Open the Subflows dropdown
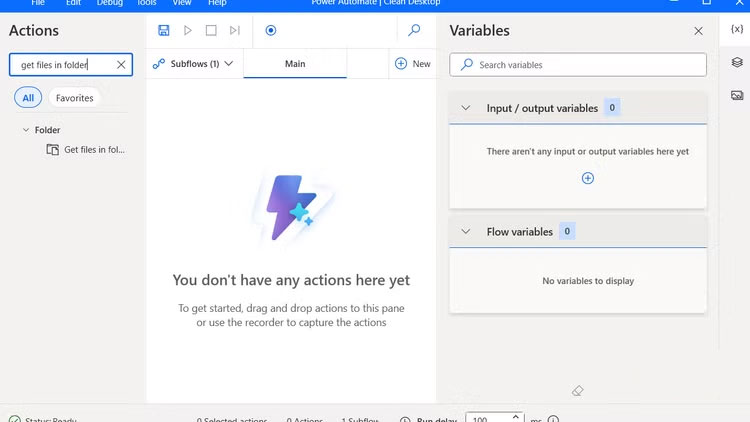The height and width of the screenshot is (422, 750). (193, 64)
